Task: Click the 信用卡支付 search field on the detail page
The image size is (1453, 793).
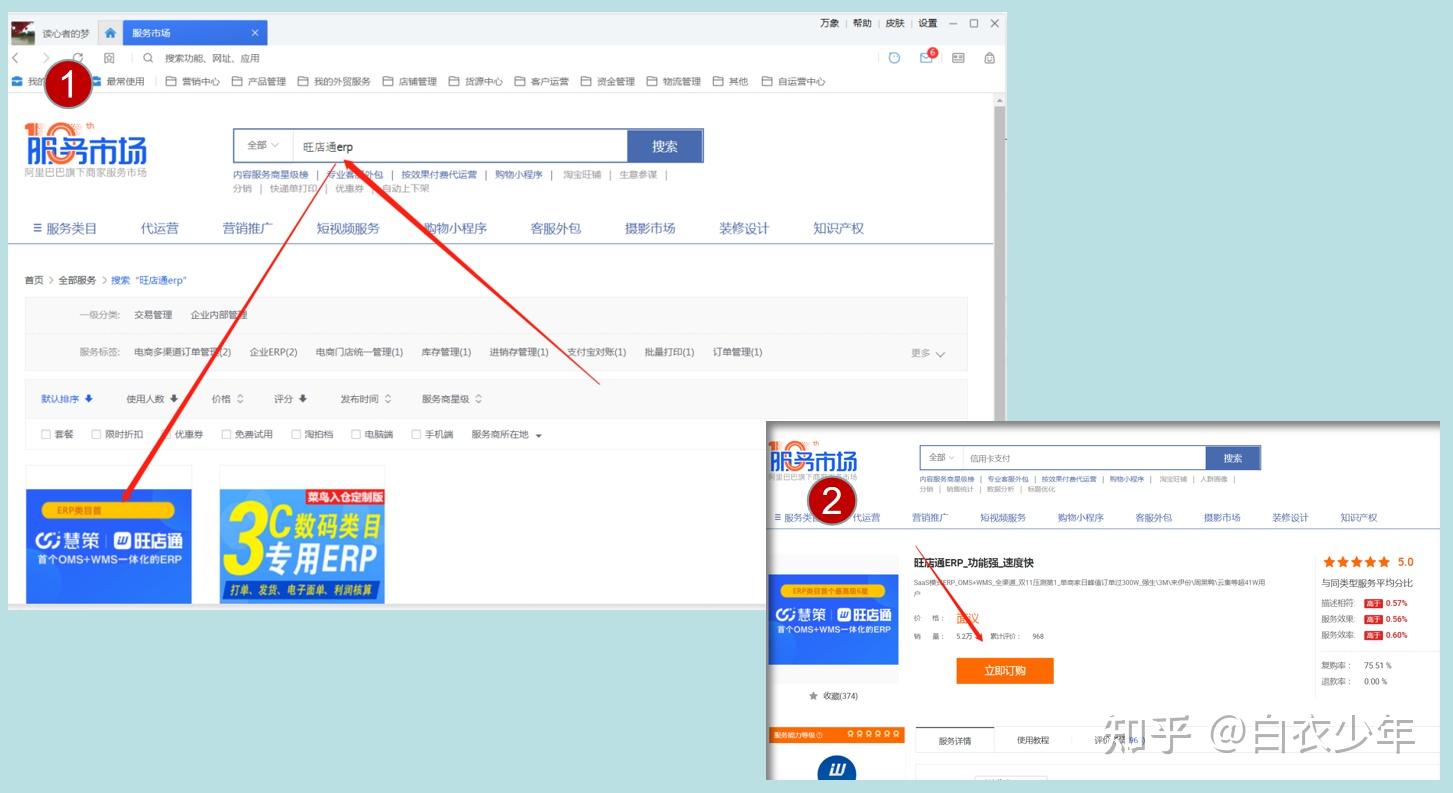Action: pyautogui.click(x=1084, y=458)
